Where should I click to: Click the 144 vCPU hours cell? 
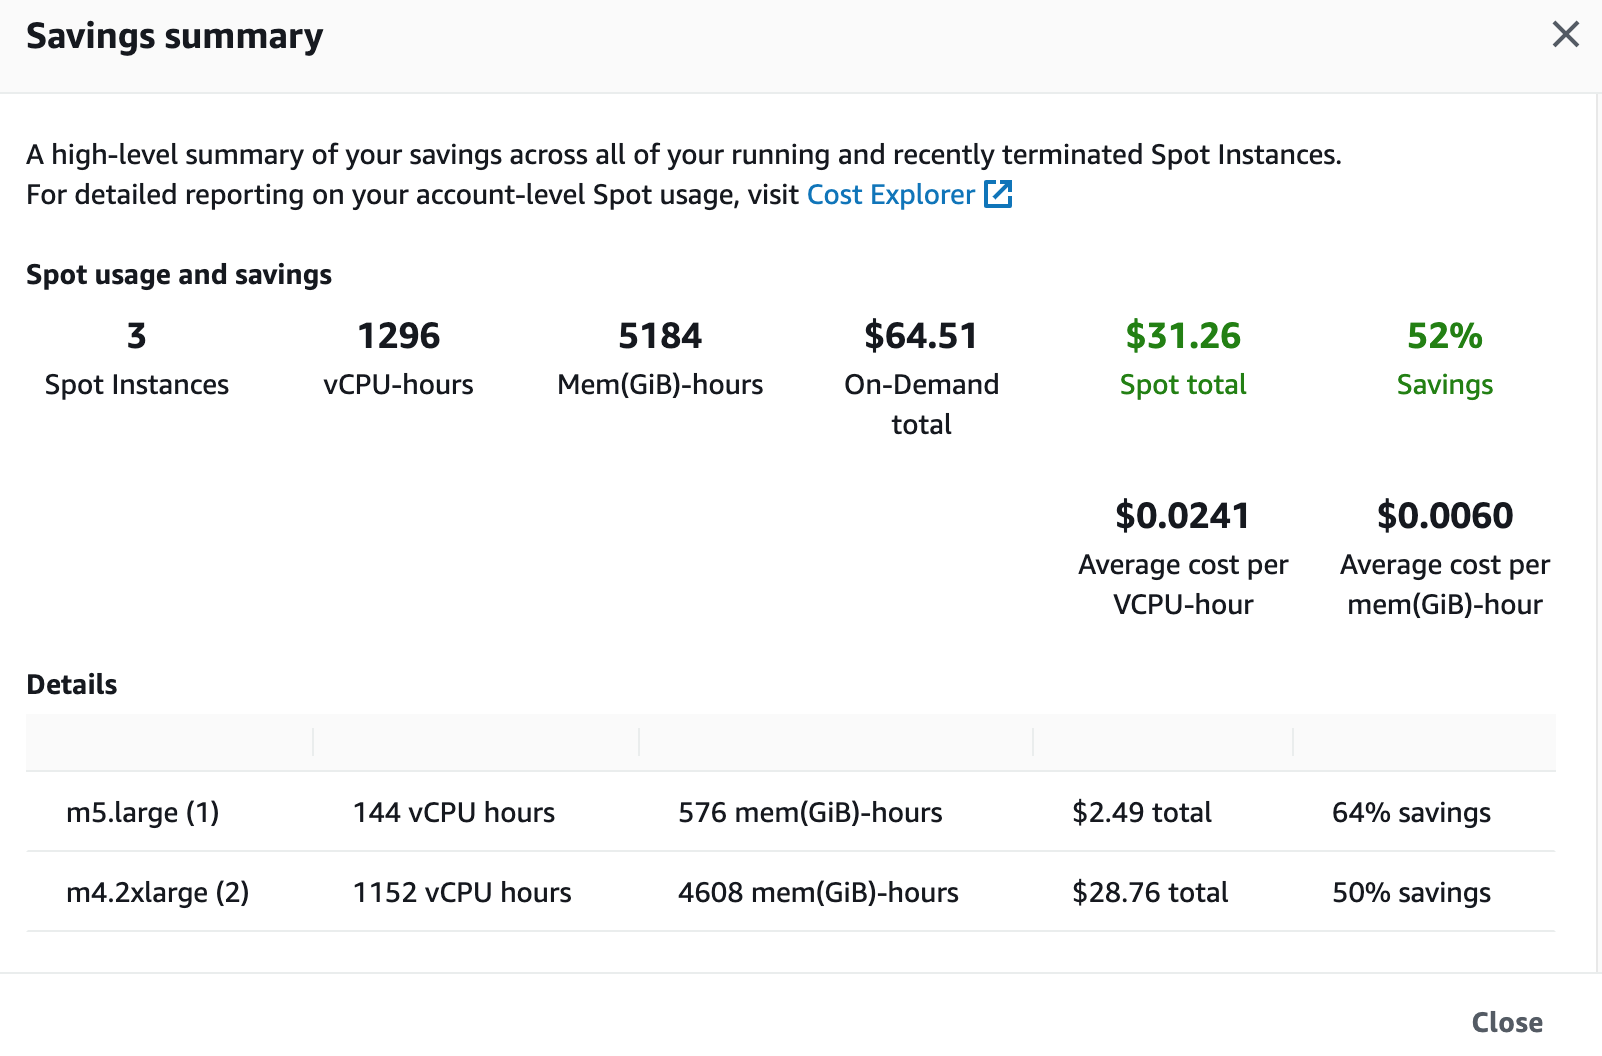pyautogui.click(x=453, y=812)
